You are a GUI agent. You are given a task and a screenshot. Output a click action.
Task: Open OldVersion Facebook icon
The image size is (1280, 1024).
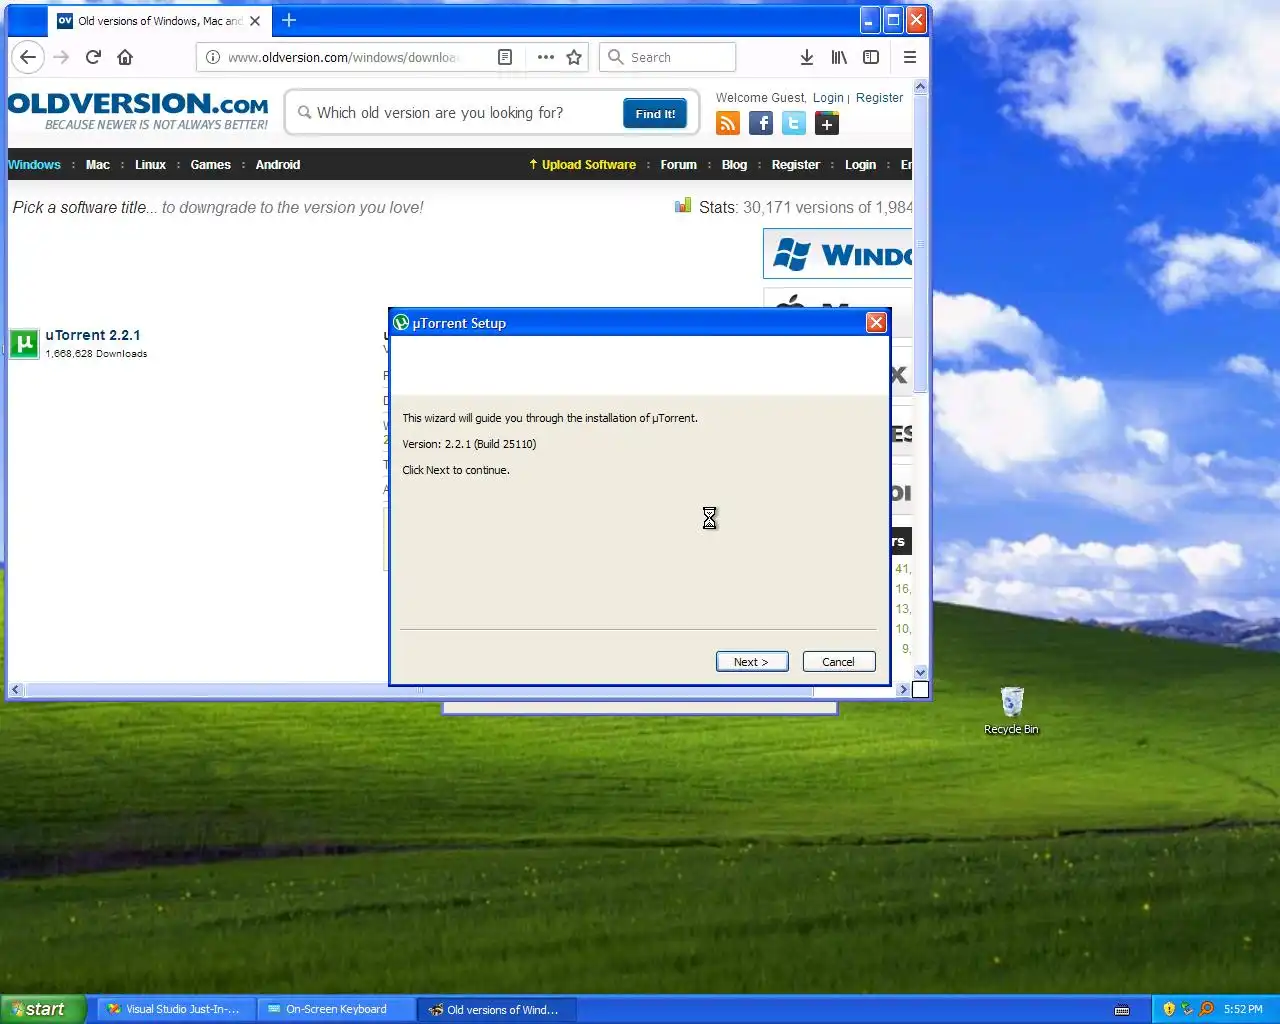761,123
